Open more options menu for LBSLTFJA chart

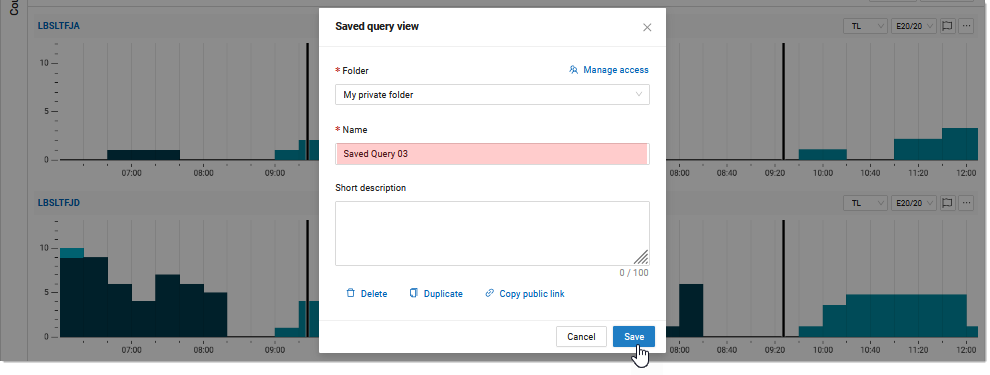[x=966, y=26]
